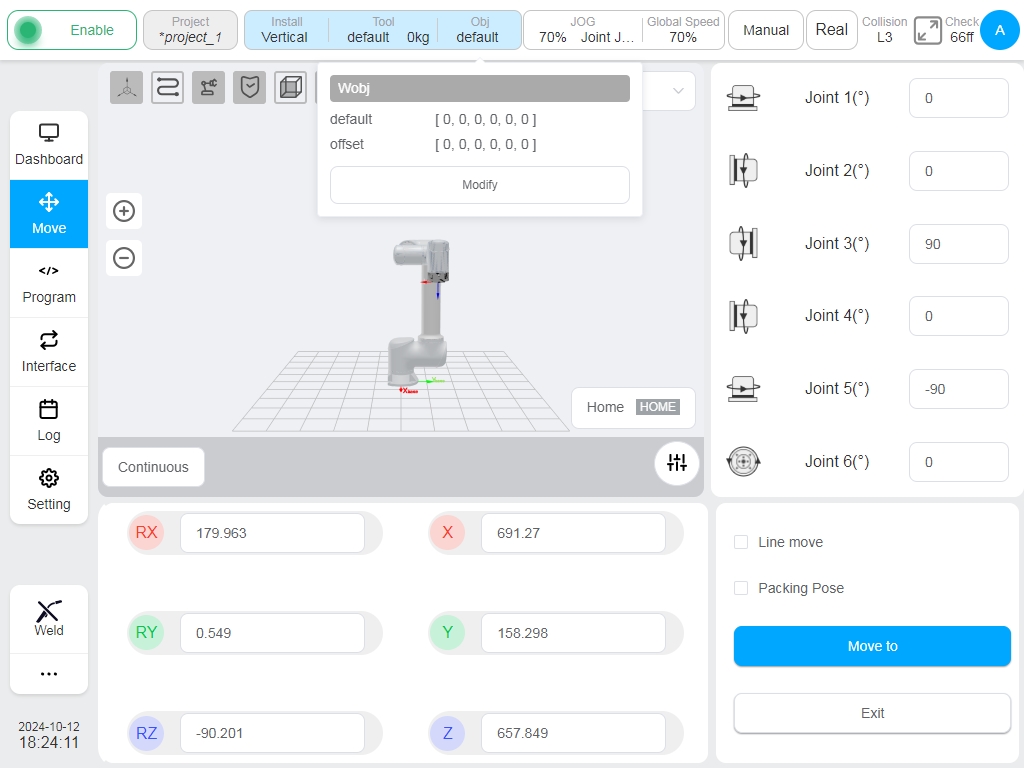1024x768 pixels.
Task: Check the Line move checkbox
Action: point(741,542)
